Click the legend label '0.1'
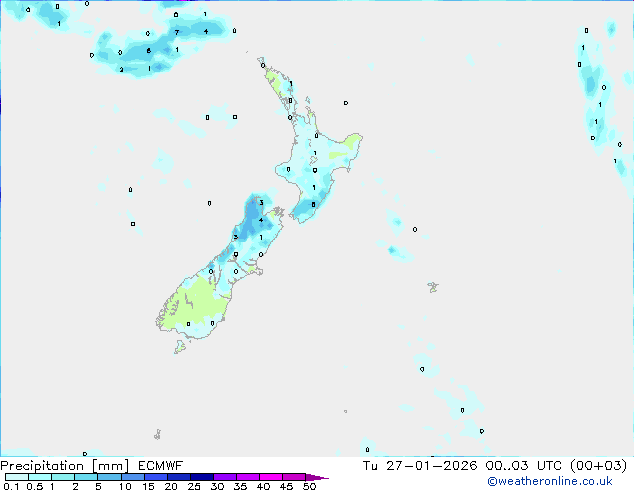The image size is (634, 490). click(11, 486)
